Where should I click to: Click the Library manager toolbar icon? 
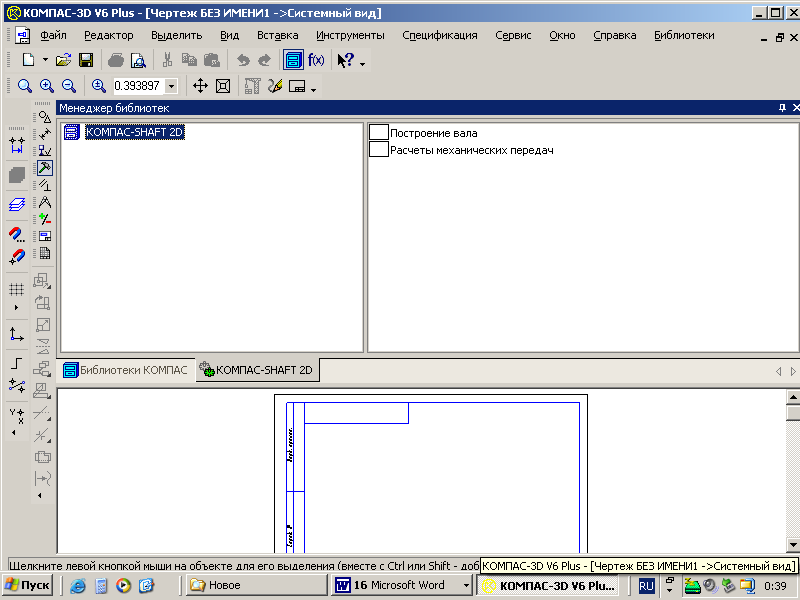tap(293, 60)
